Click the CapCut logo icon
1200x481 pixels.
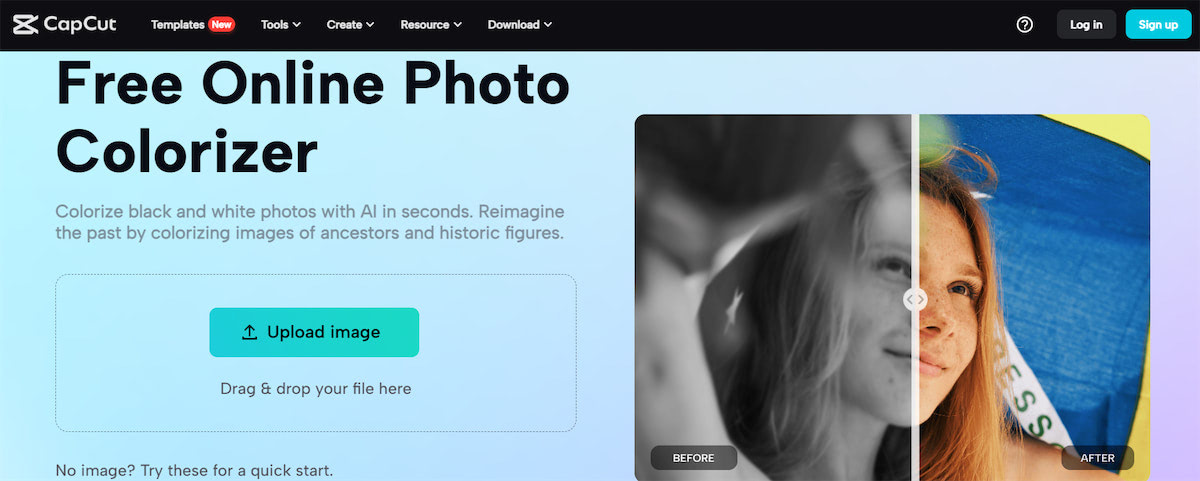(x=26, y=24)
